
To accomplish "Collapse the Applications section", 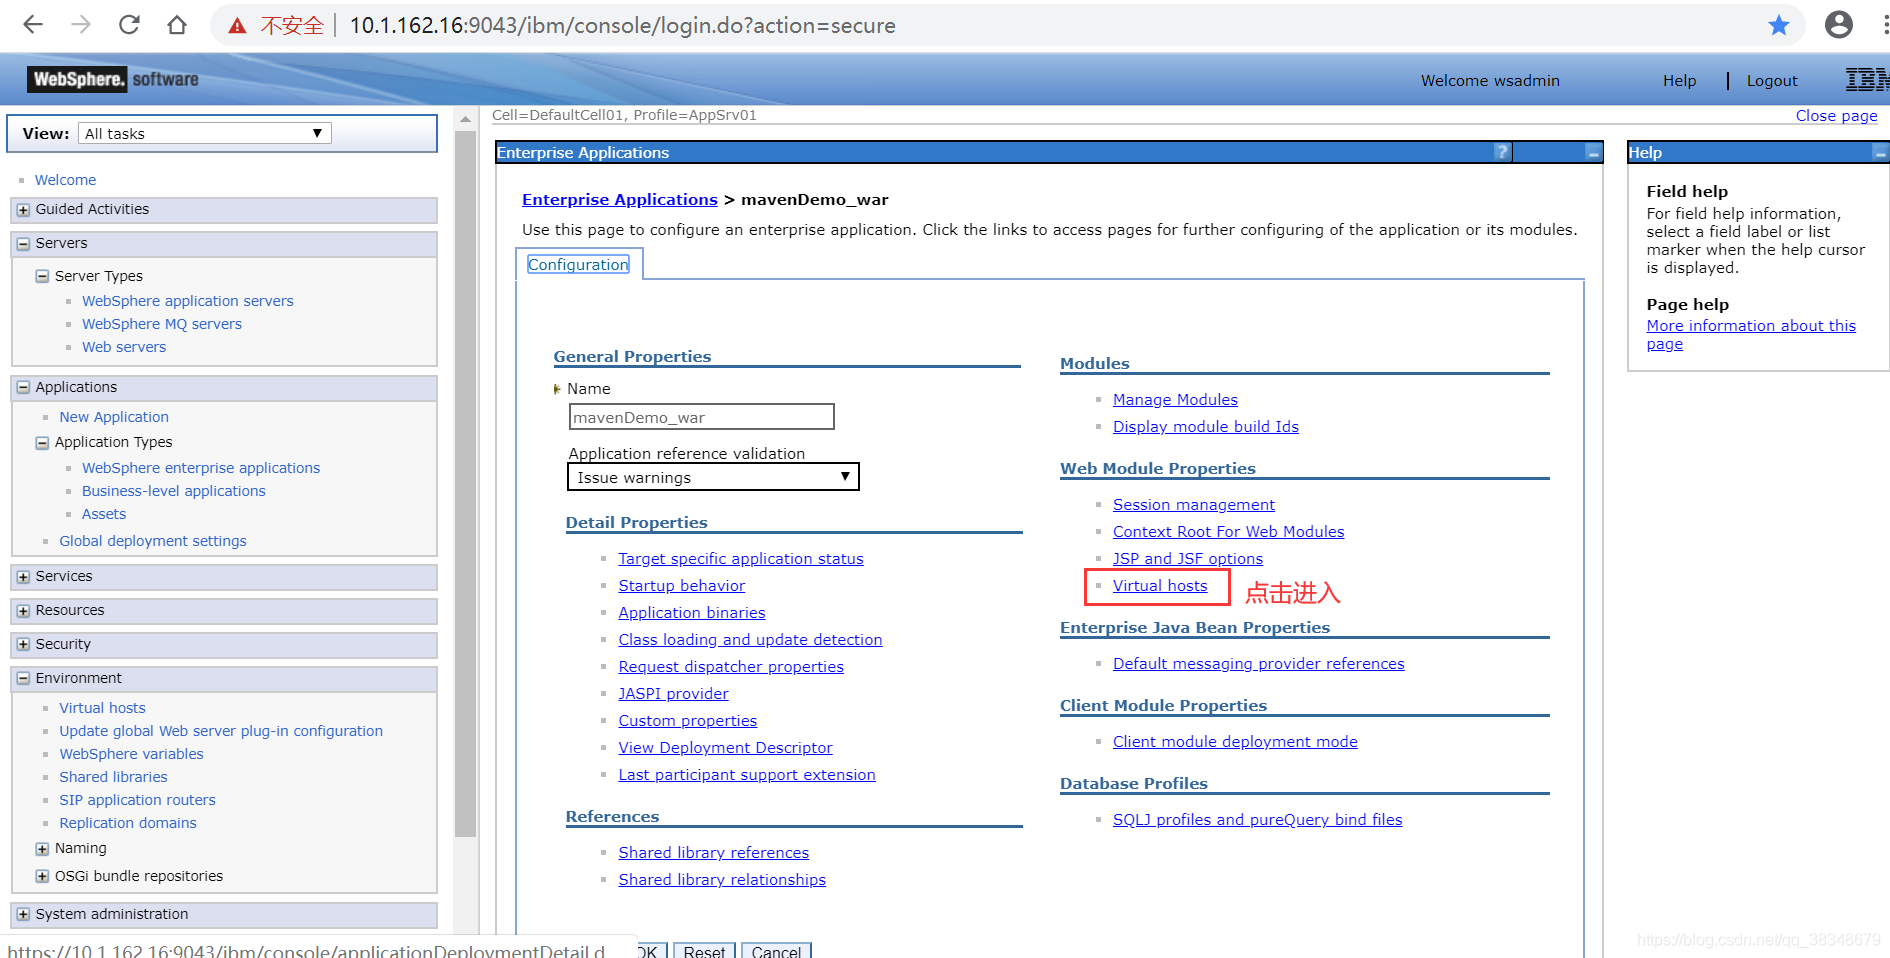I will pyautogui.click(x=23, y=388).
